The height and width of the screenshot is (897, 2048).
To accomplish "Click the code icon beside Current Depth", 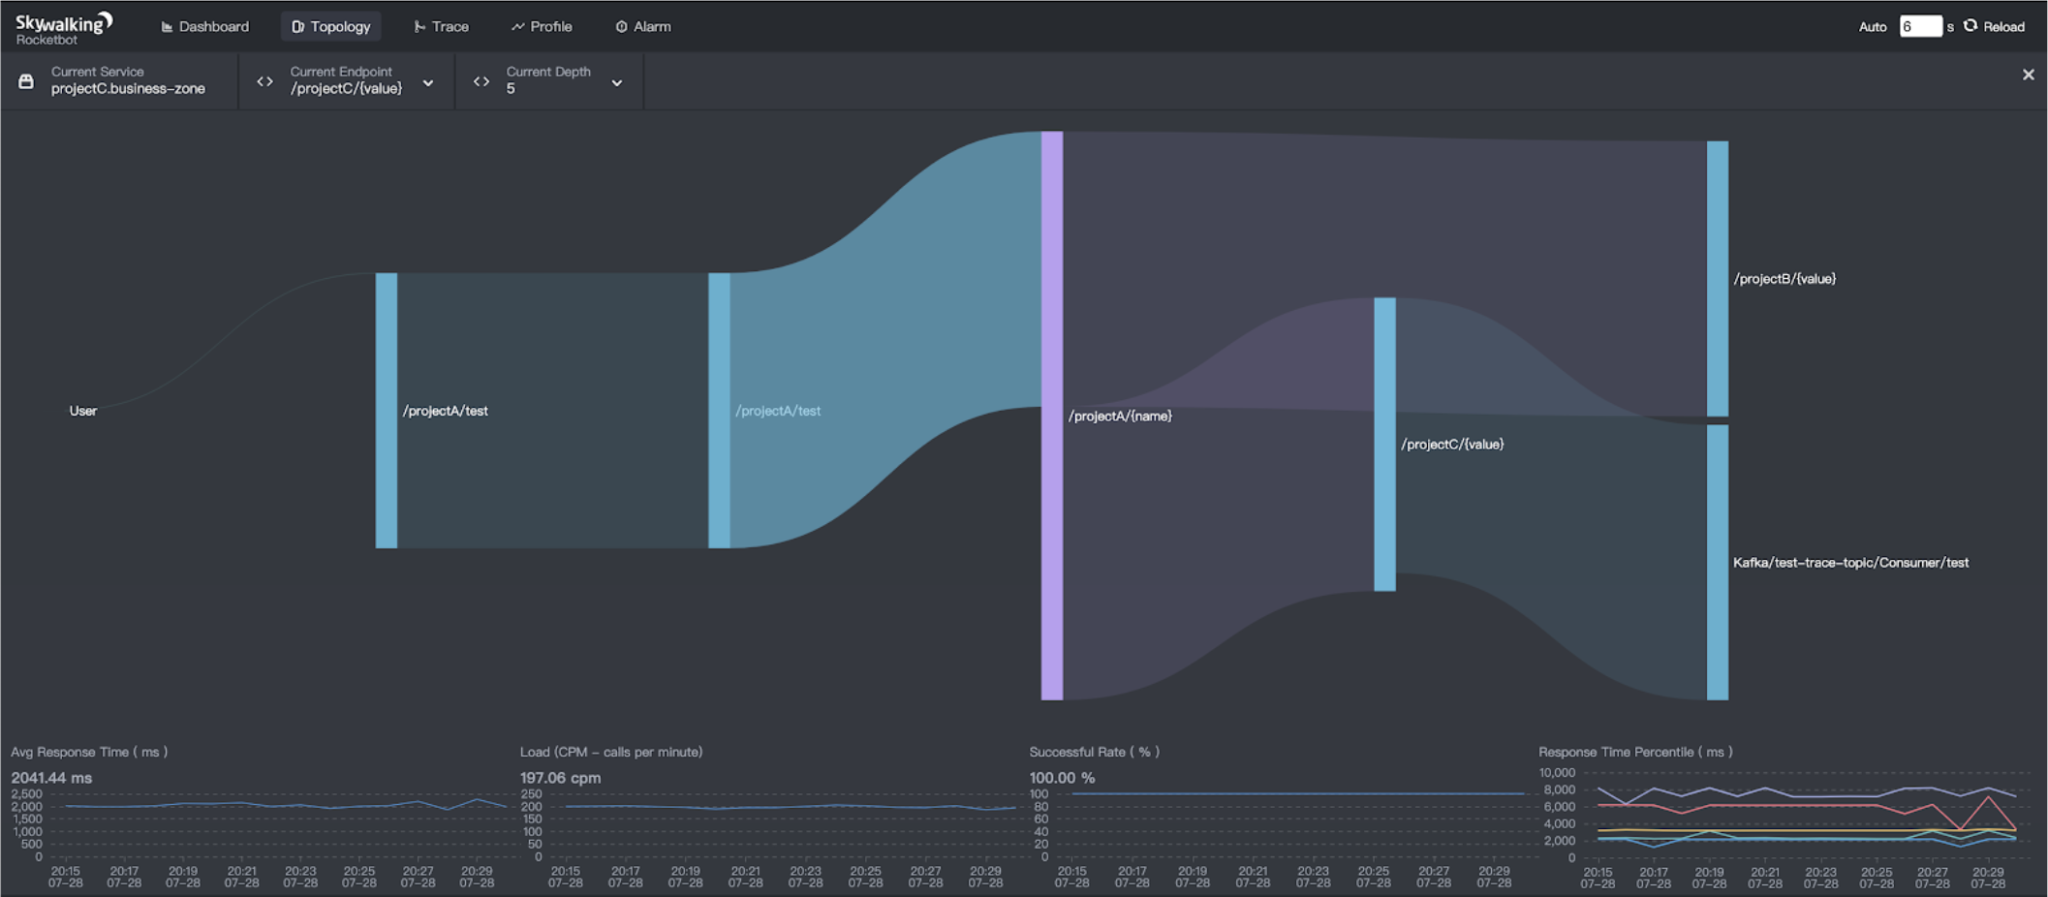I will pos(481,81).
